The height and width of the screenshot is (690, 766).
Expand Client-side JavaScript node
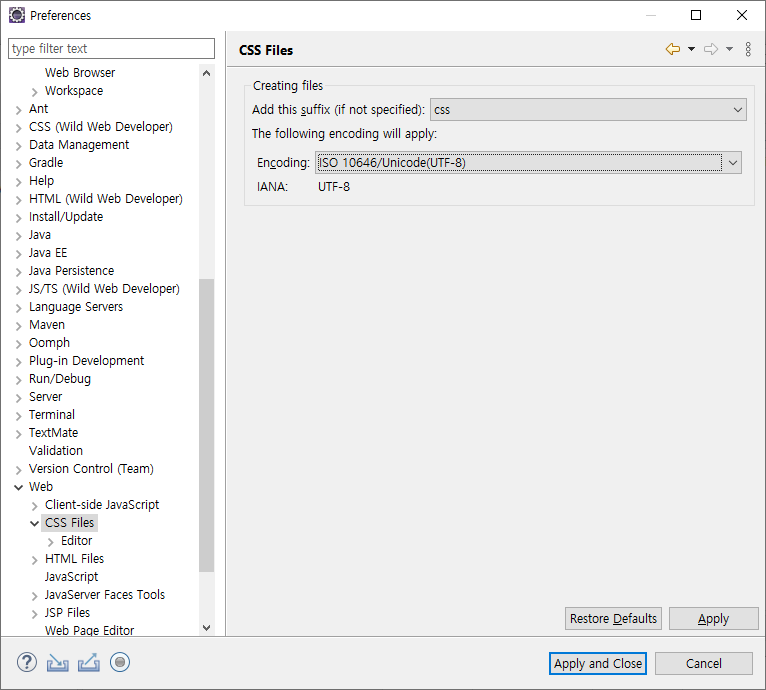(34, 506)
